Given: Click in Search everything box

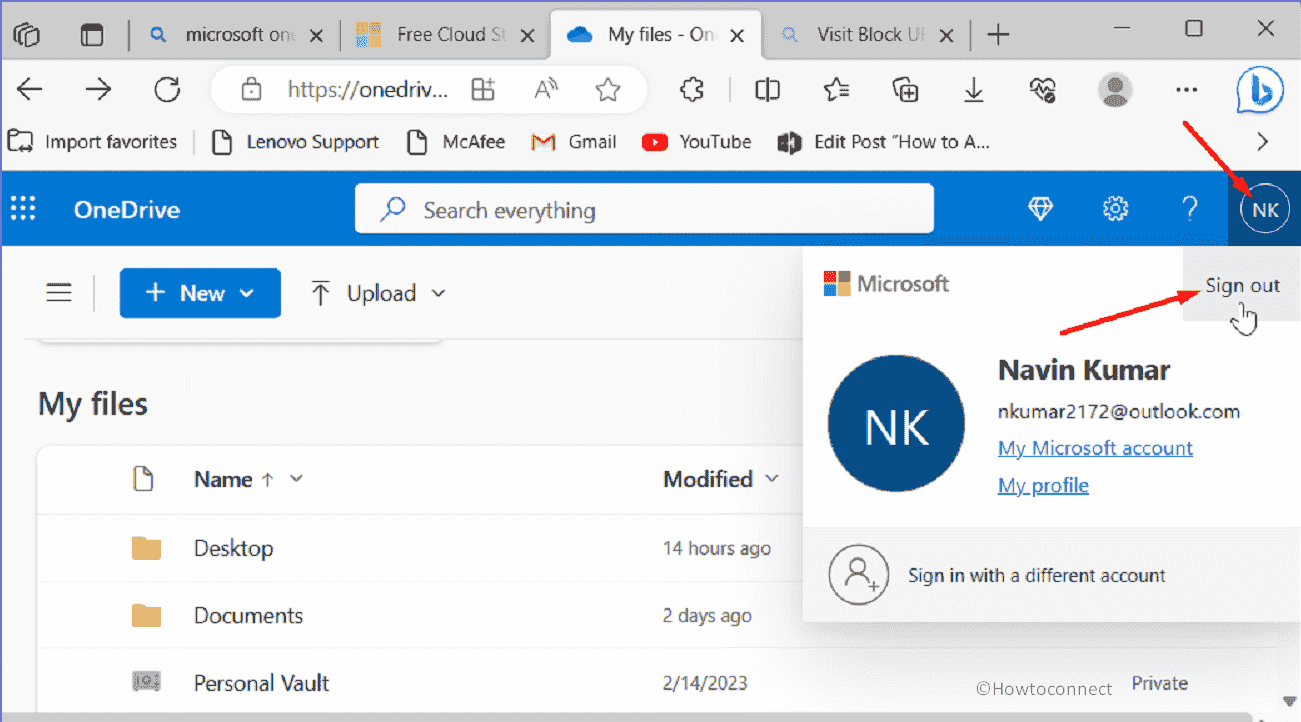Looking at the screenshot, I should point(644,210).
